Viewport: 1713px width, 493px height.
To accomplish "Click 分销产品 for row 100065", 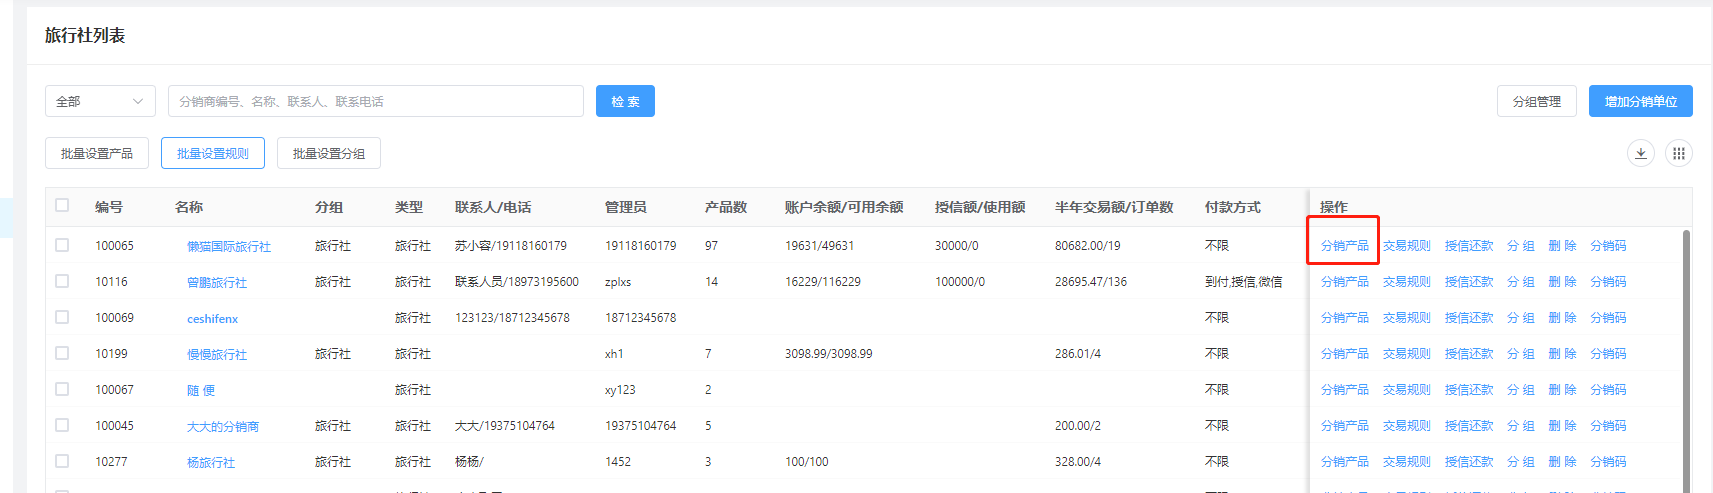I will (x=1344, y=245).
